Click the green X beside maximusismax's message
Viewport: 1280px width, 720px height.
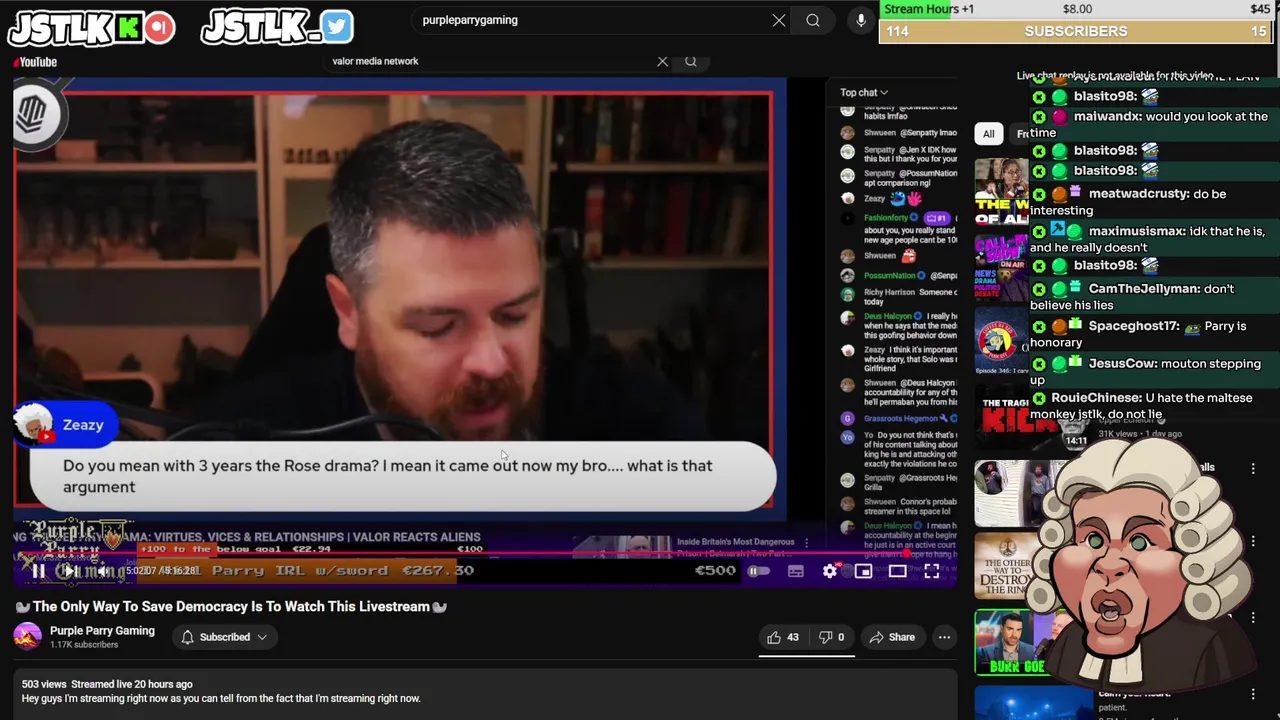1039,231
